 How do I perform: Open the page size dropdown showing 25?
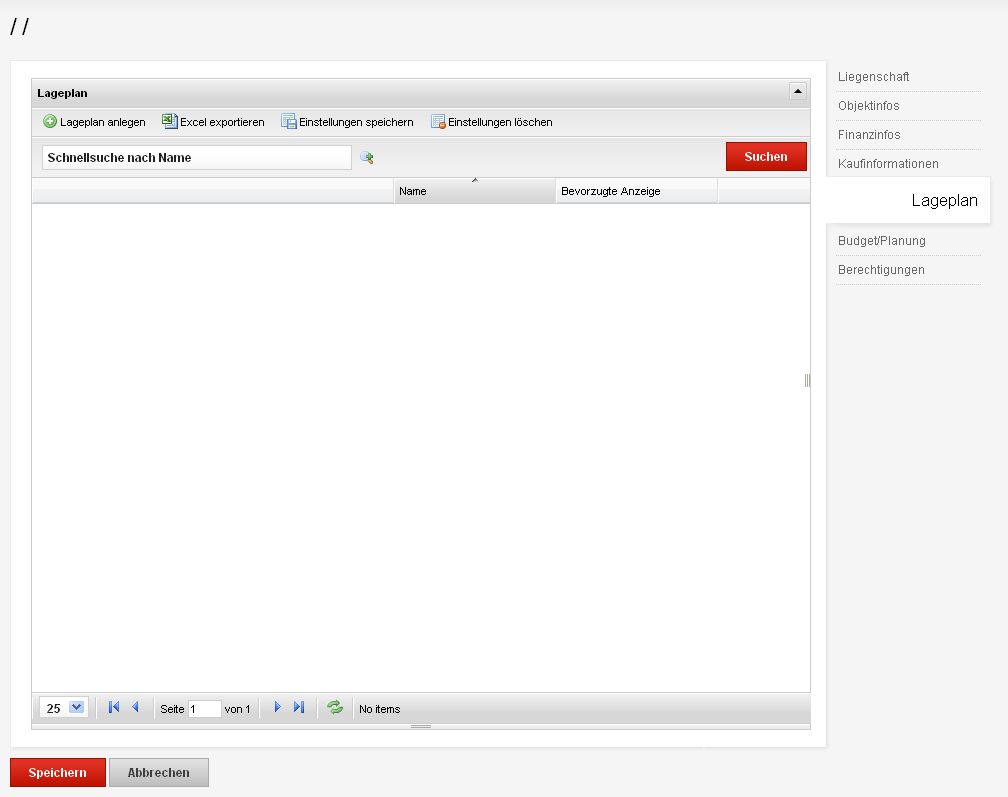[x=77, y=708]
